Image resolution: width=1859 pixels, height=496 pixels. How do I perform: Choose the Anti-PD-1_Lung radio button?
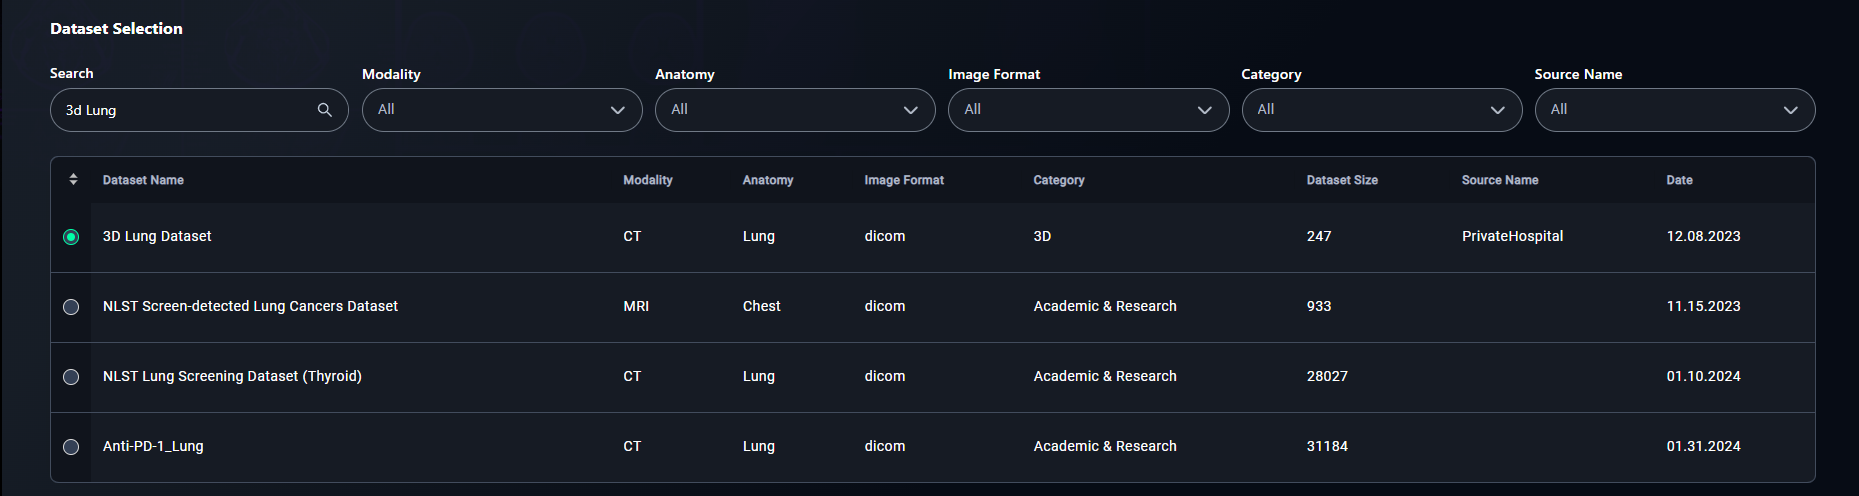pyautogui.click(x=71, y=447)
